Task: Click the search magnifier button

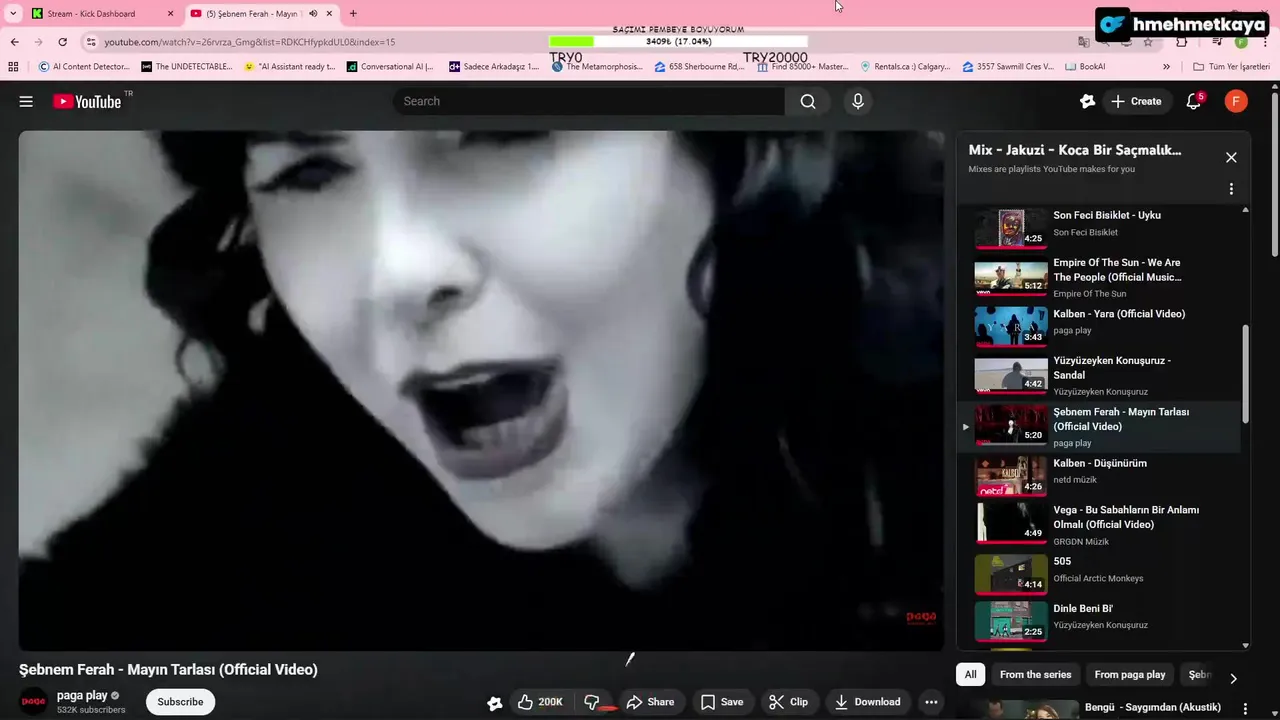Action: [x=808, y=101]
